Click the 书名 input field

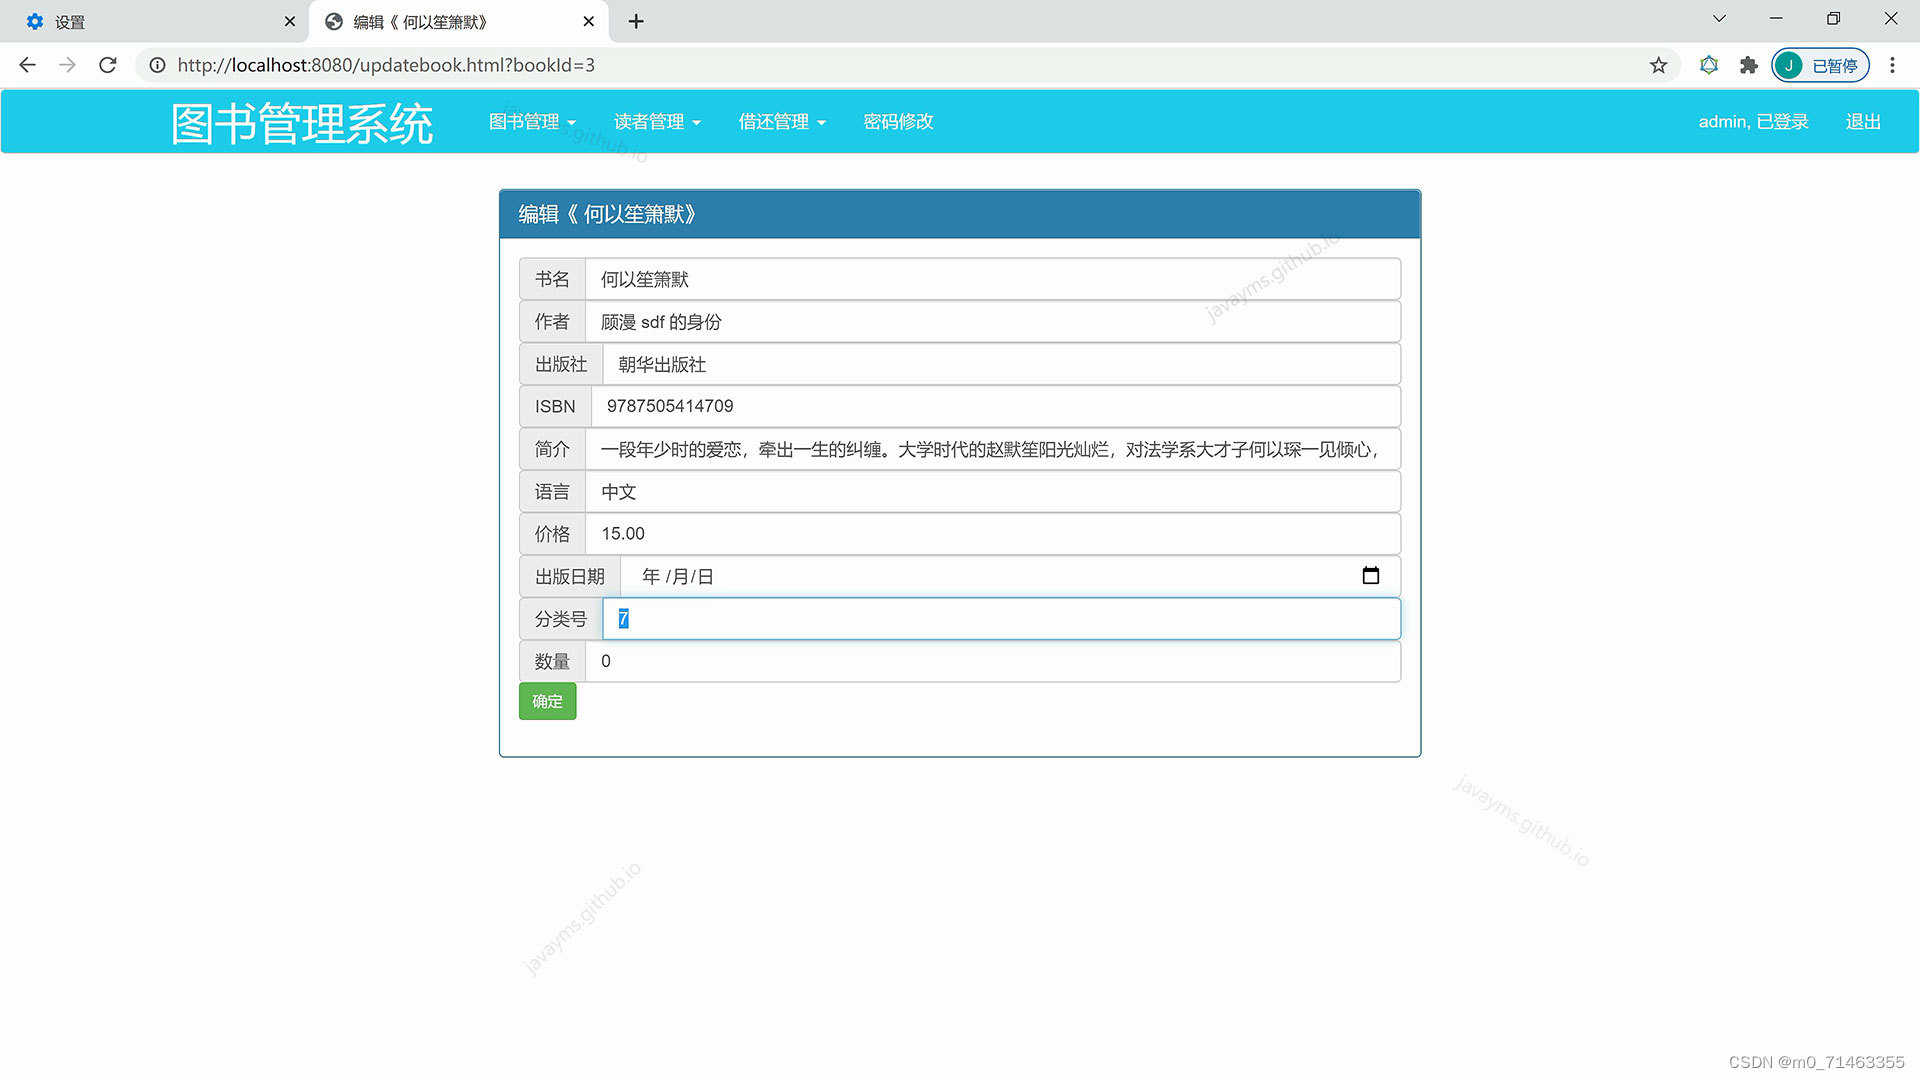992,279
